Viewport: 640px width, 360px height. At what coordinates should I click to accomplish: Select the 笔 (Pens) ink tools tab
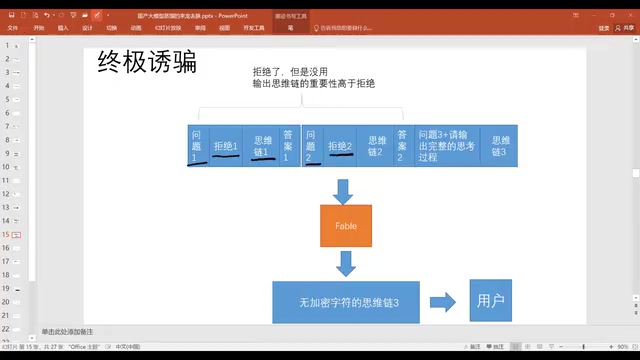point(290,28)
